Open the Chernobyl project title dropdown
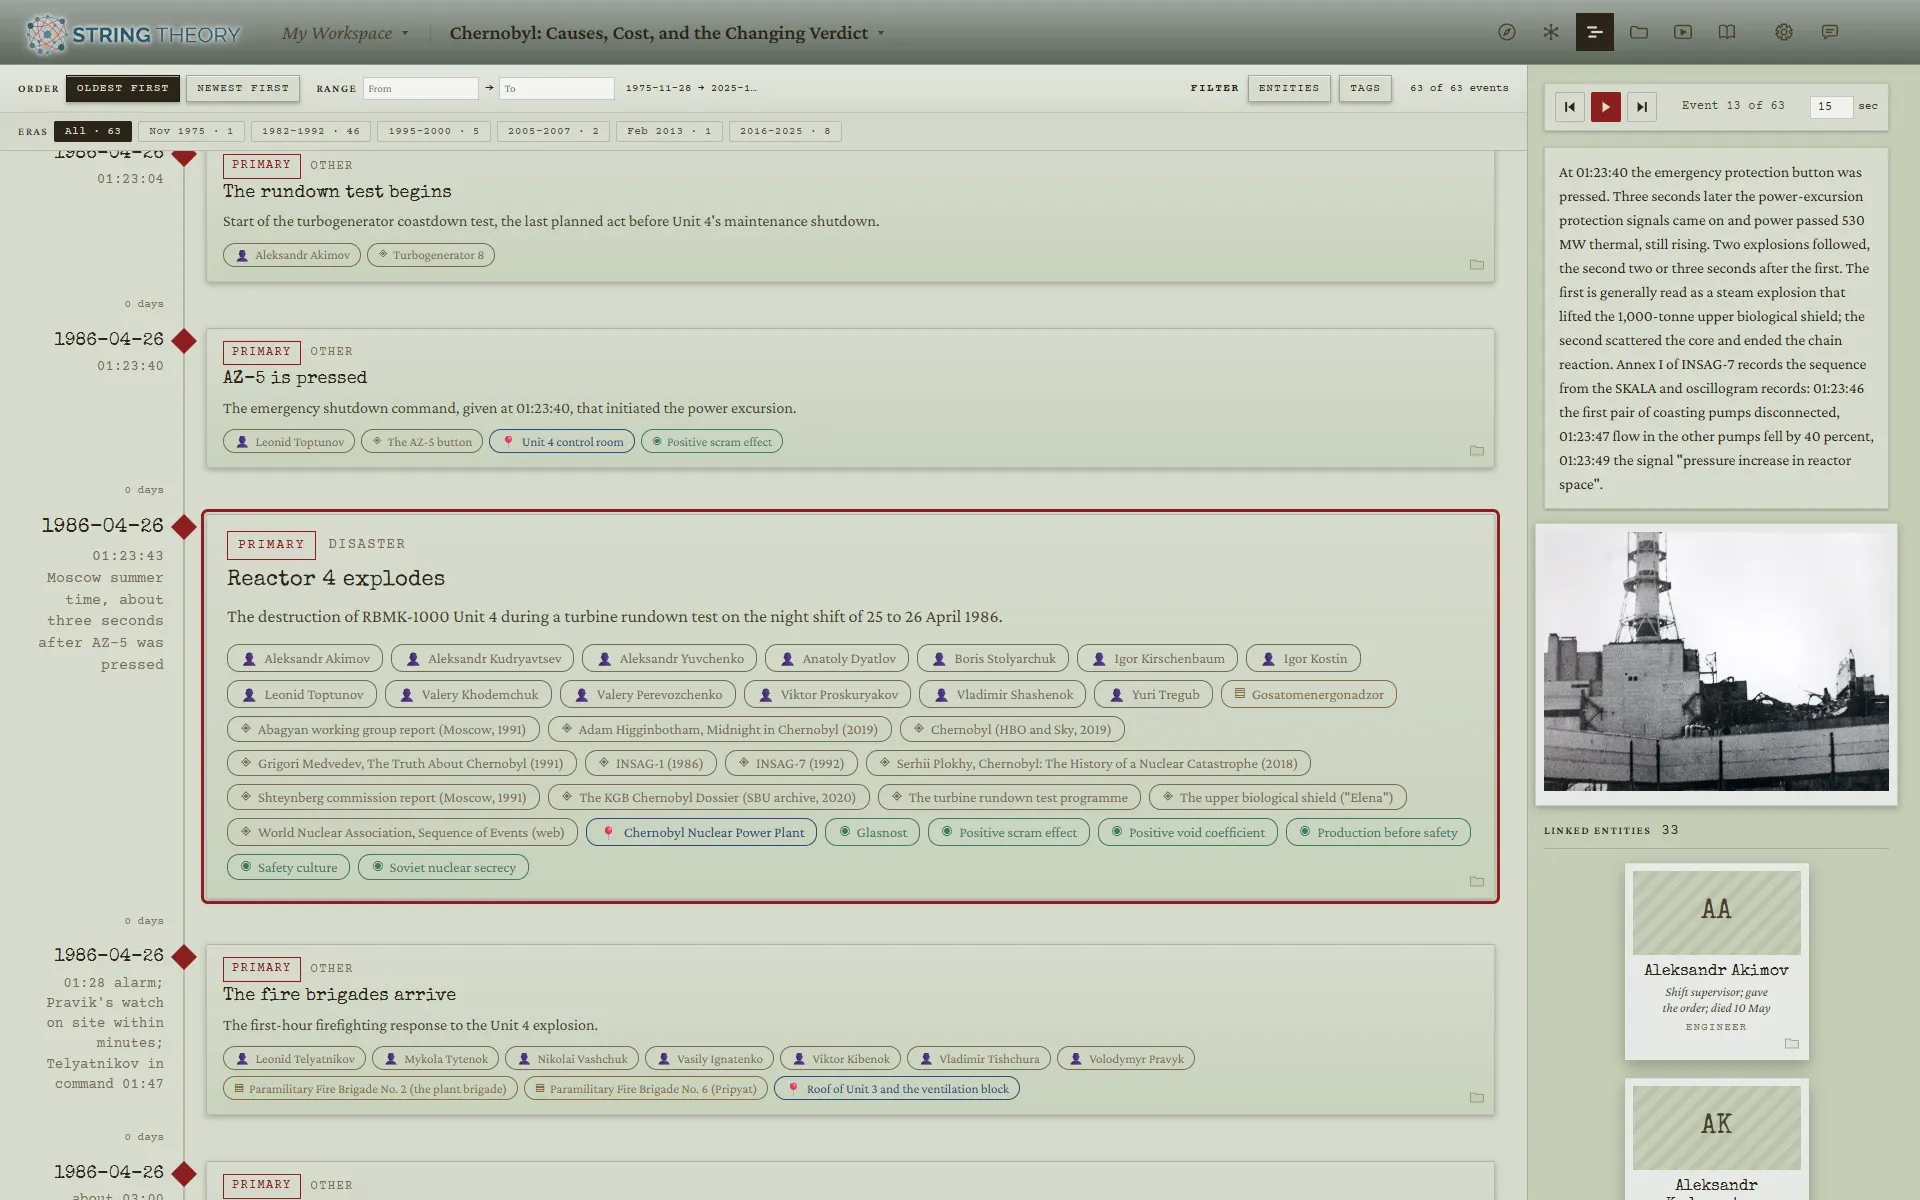Viewport: 1920px width, 1200px height. [x=667, y=33]
